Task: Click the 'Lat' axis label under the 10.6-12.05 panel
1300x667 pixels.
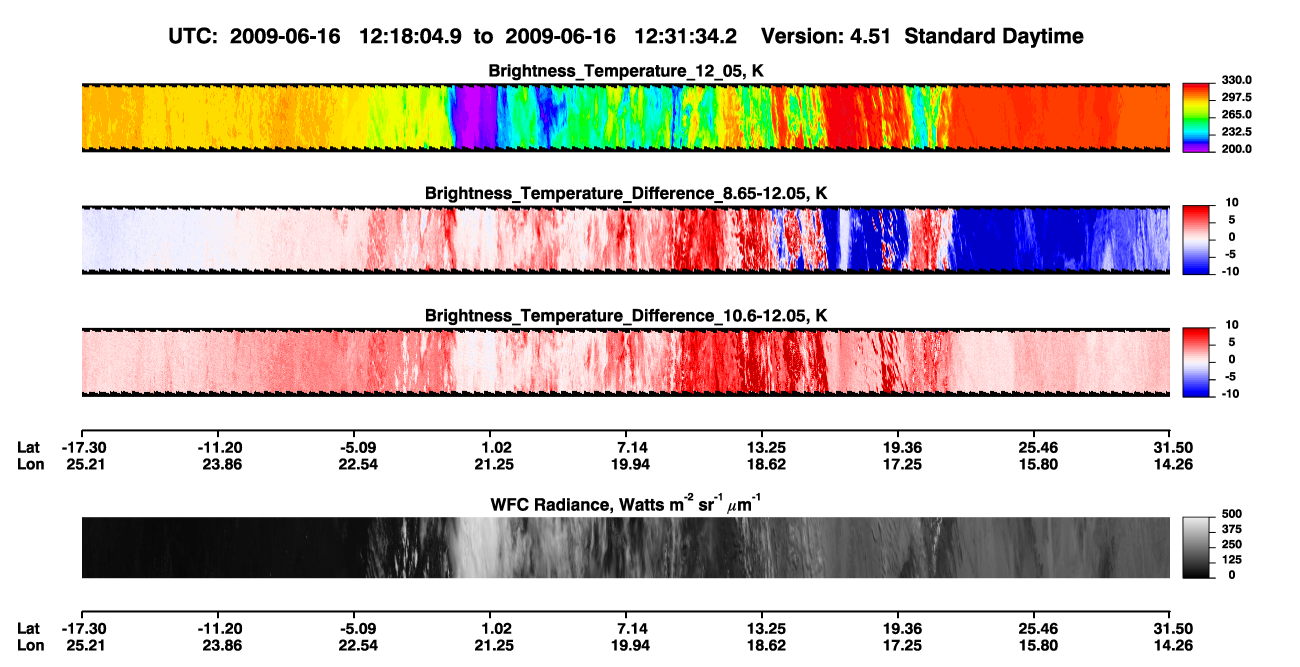Action: click(x=29, y=448)
